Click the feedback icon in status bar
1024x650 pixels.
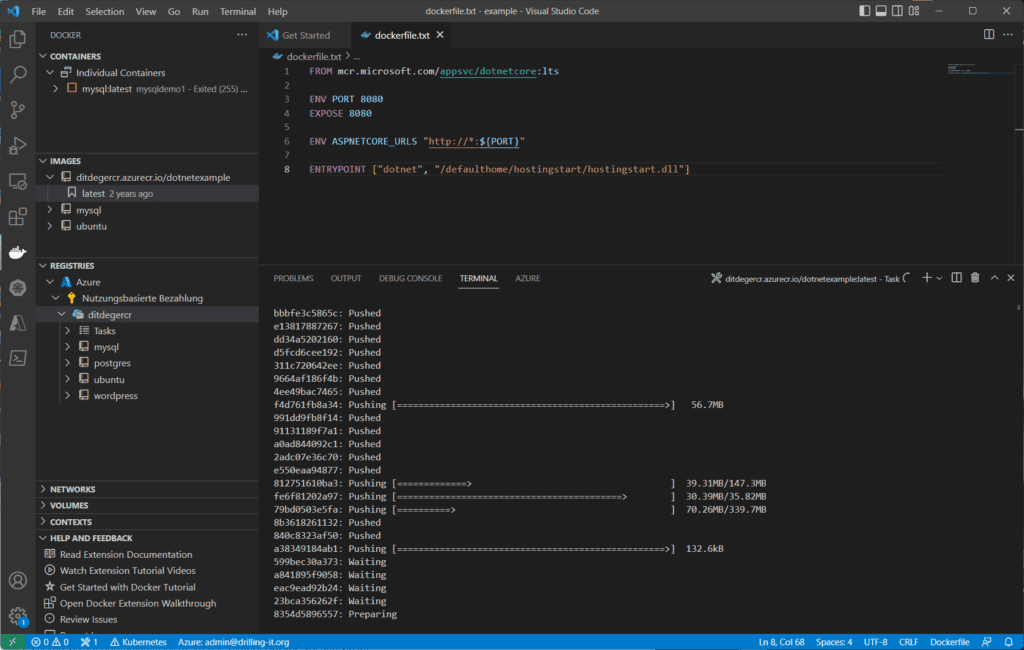point(986,642)
